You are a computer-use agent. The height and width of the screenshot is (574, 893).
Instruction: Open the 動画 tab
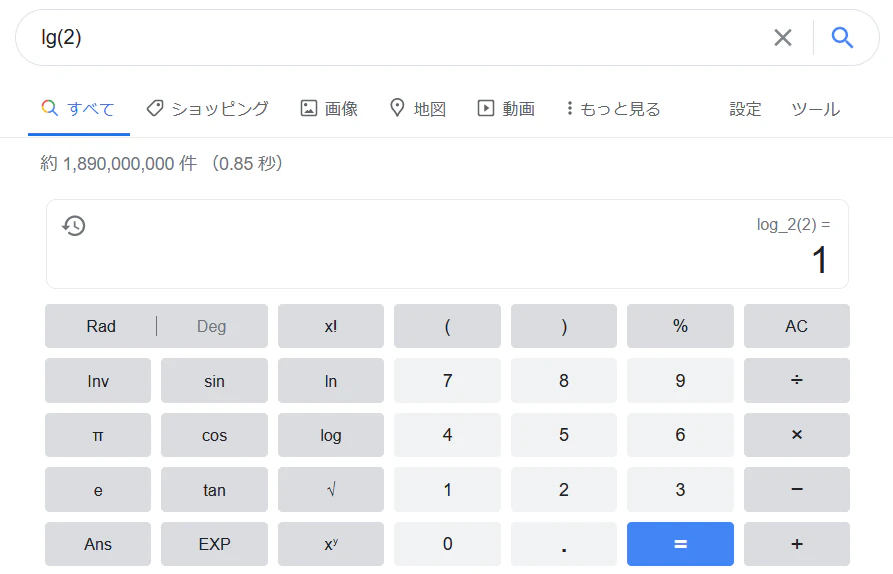[x=506, y=109]
